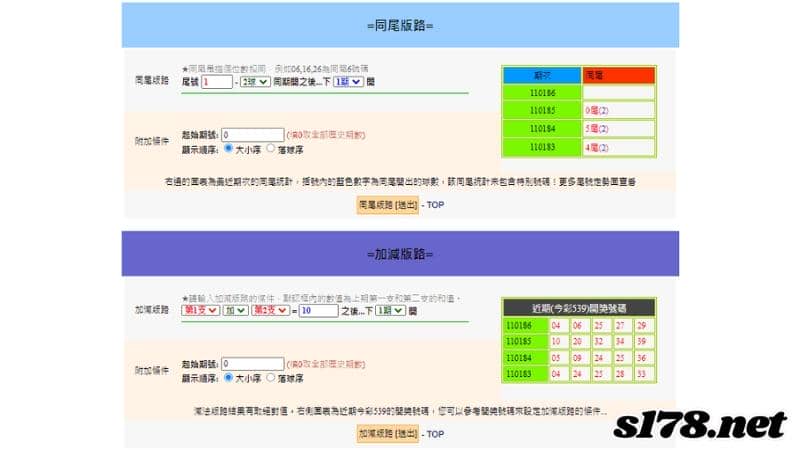Open the 1期 dropdown in 同尾版路 row
The image size is (800, 450).
point(348,82)
